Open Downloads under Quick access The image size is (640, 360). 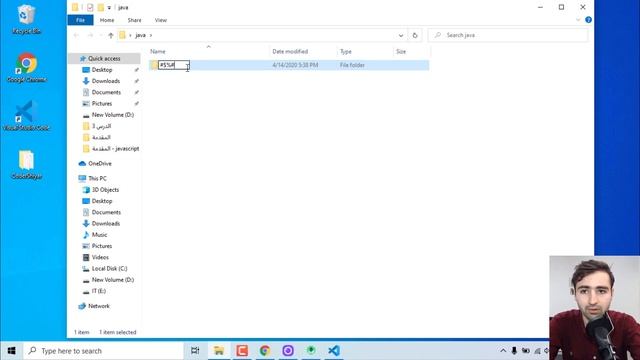105,81
